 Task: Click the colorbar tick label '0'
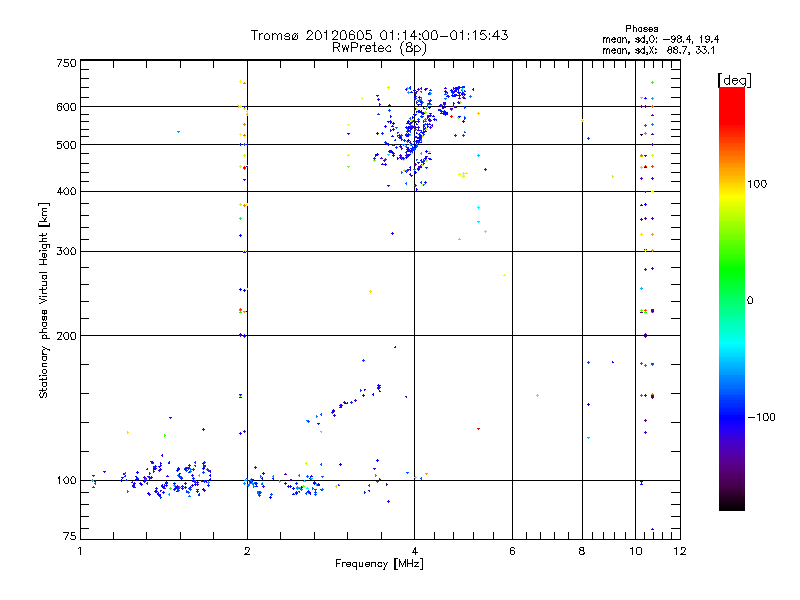[x=750, y=301]
